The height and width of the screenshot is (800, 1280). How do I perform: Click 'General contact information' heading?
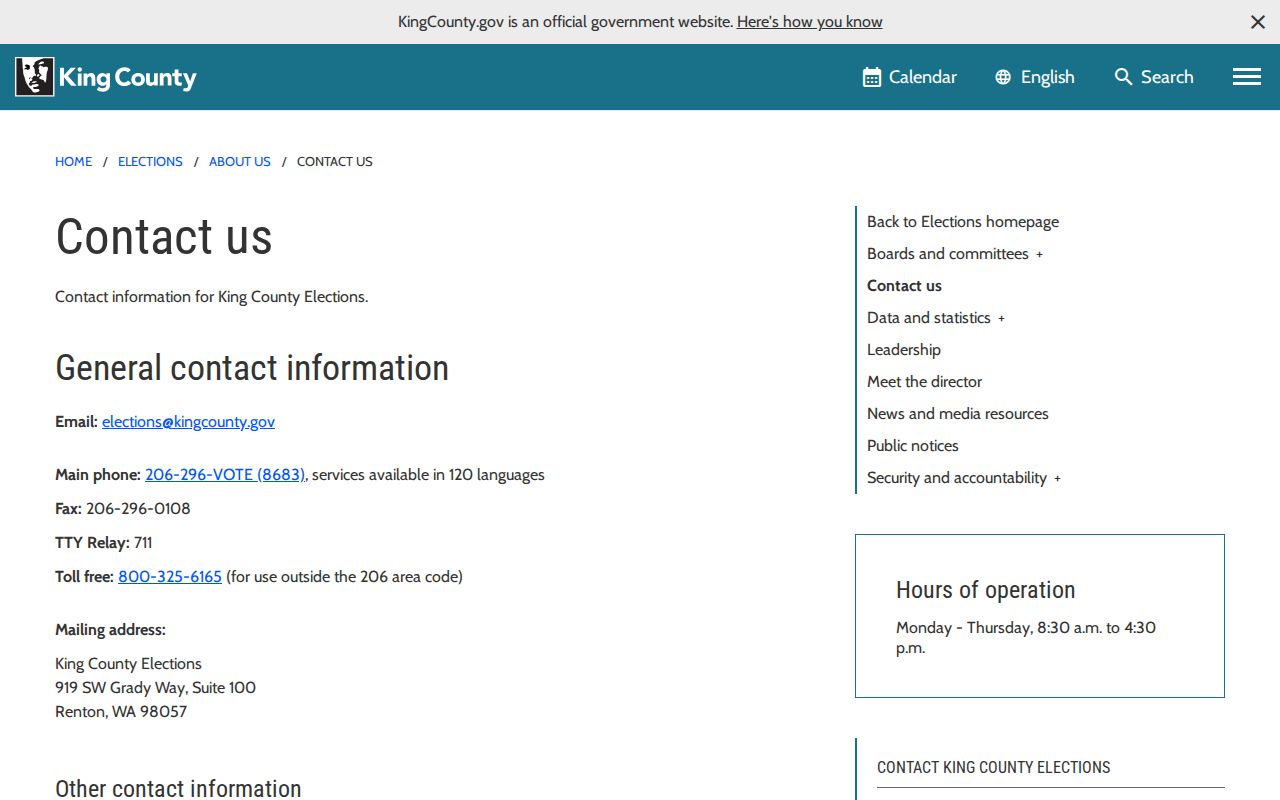(x=252, y=368)
